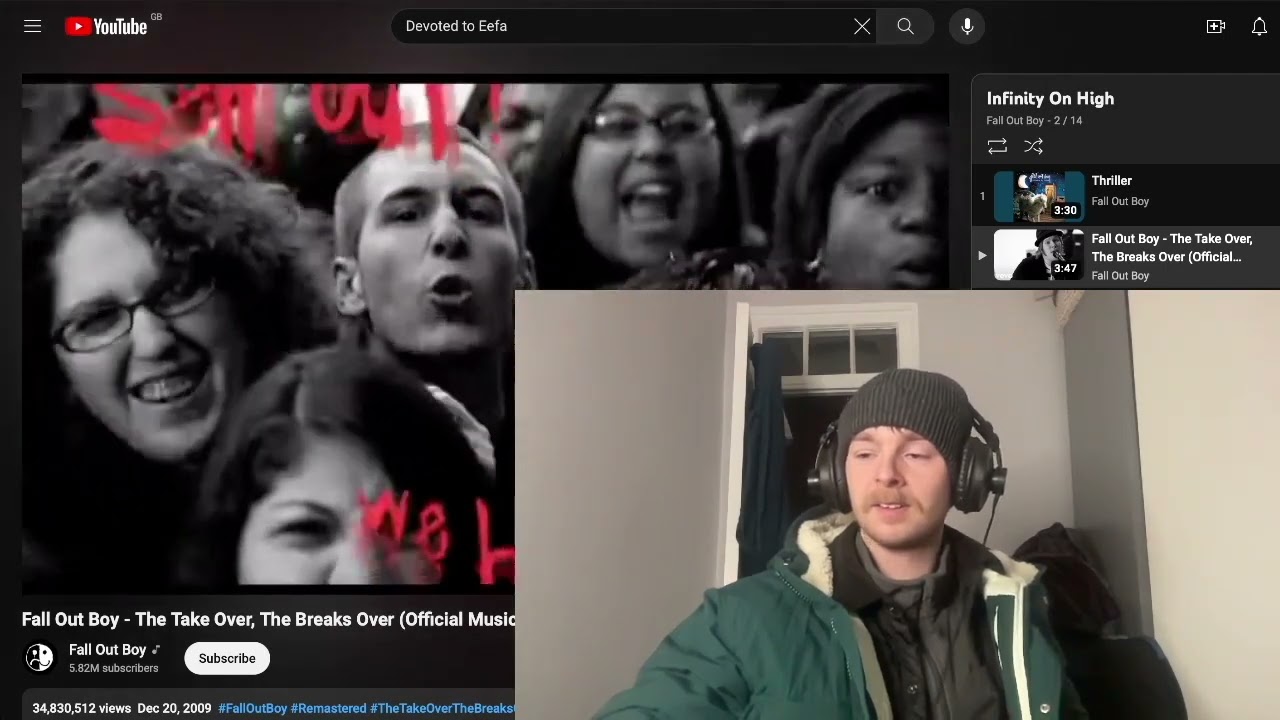
Task: Open the notifications bell
Action: click(1259, 27)
